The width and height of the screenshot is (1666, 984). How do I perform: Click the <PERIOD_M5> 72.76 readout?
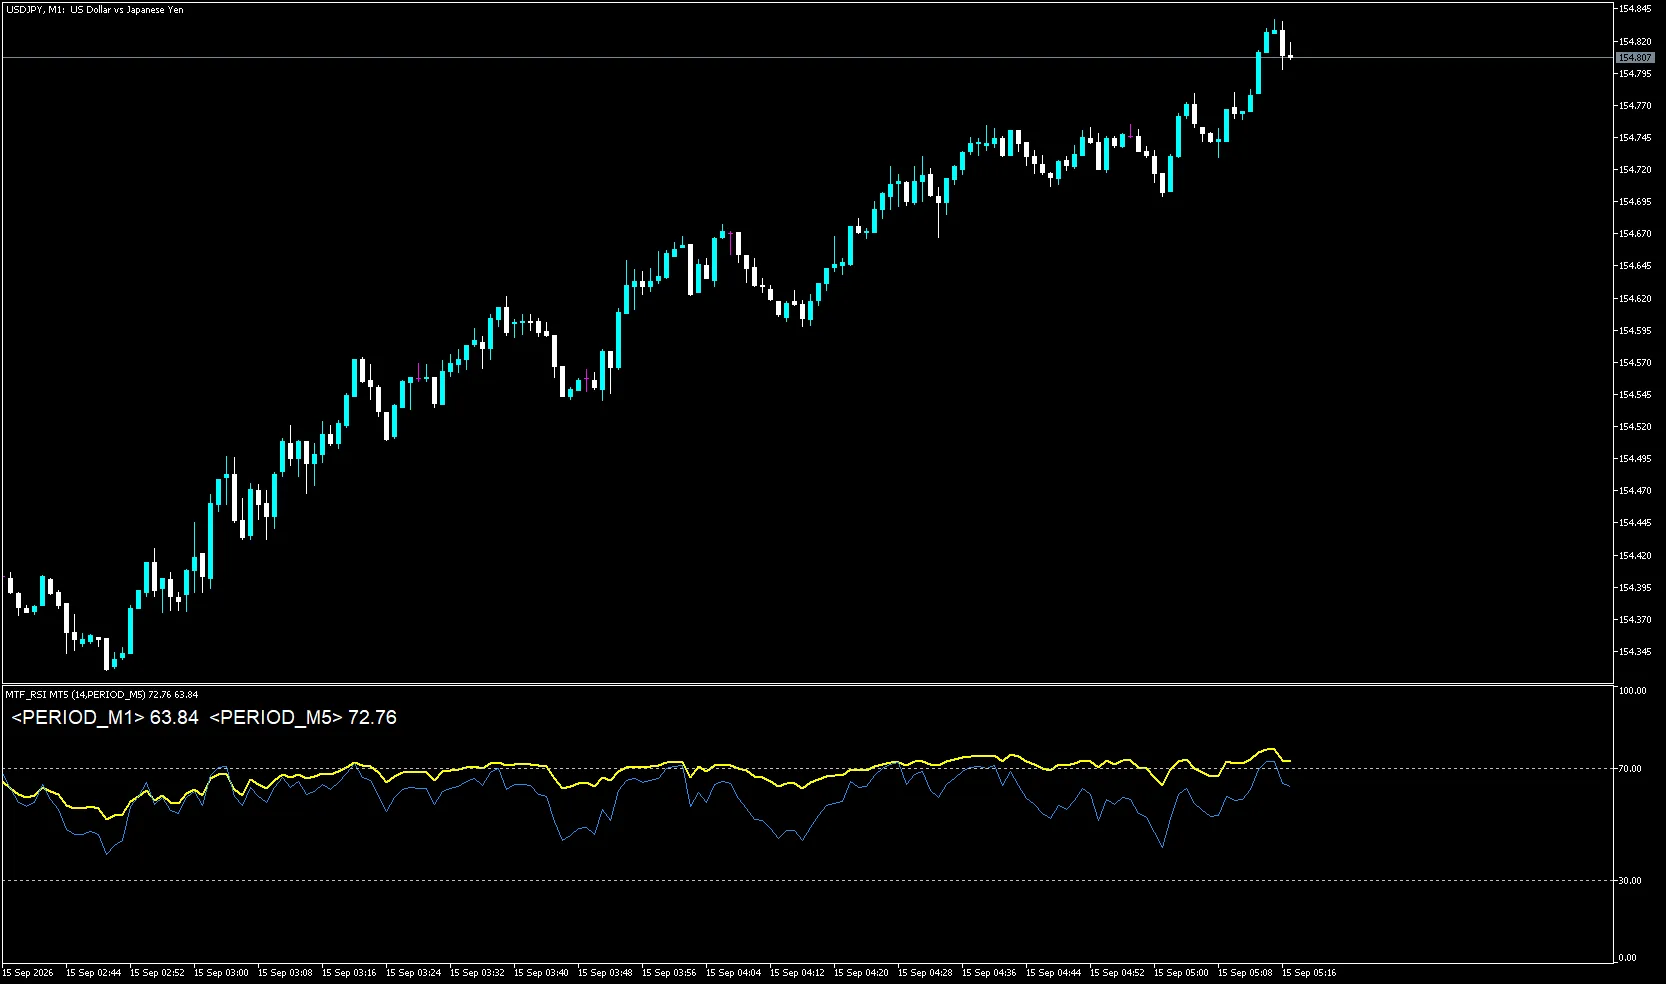point(303,718)
